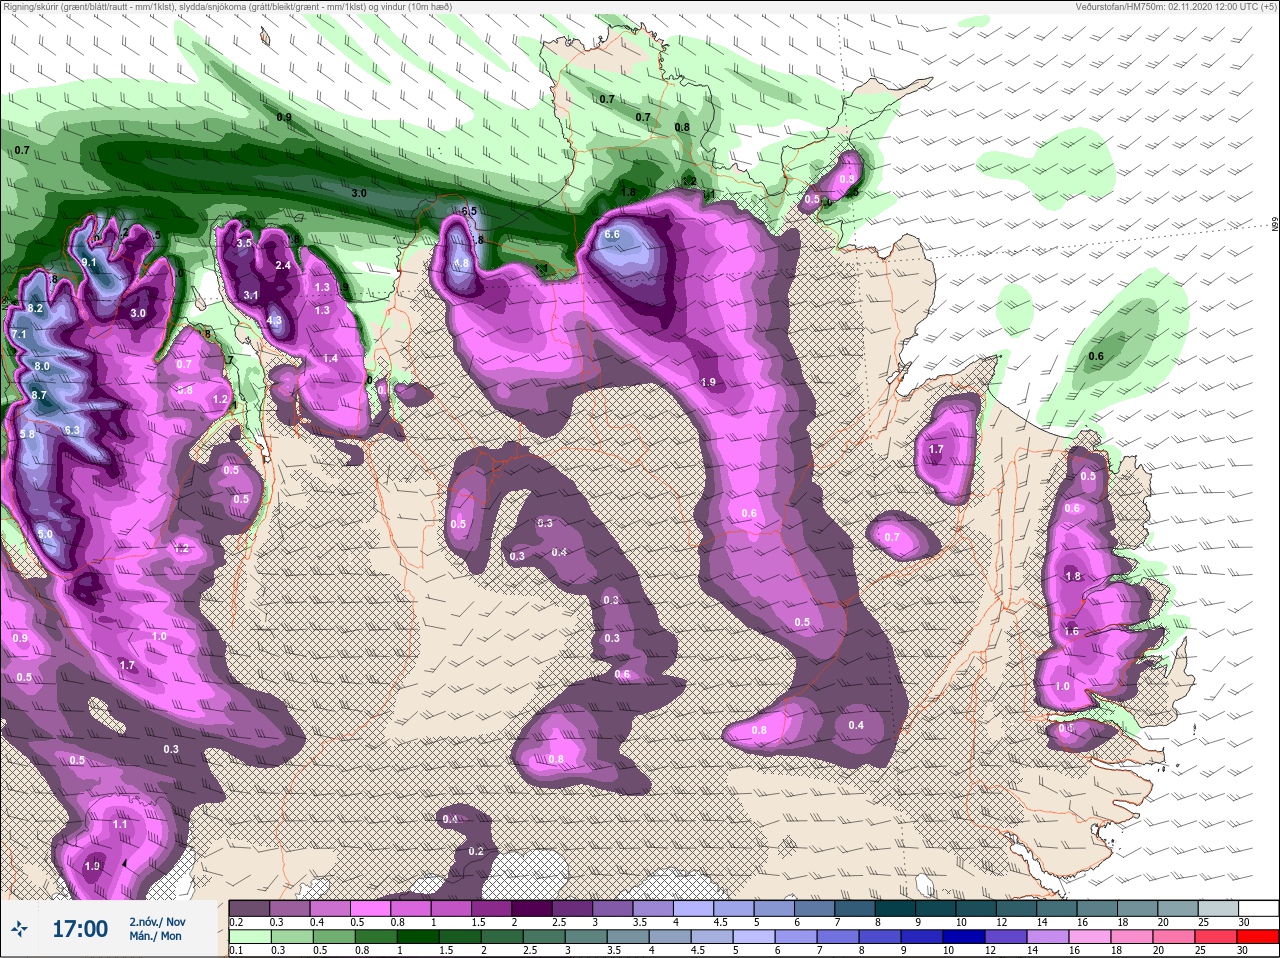The height and width of the screenshot is (958, 1280).
Task: Click the 7.1 snowfall value on the map
Action: 19,334
